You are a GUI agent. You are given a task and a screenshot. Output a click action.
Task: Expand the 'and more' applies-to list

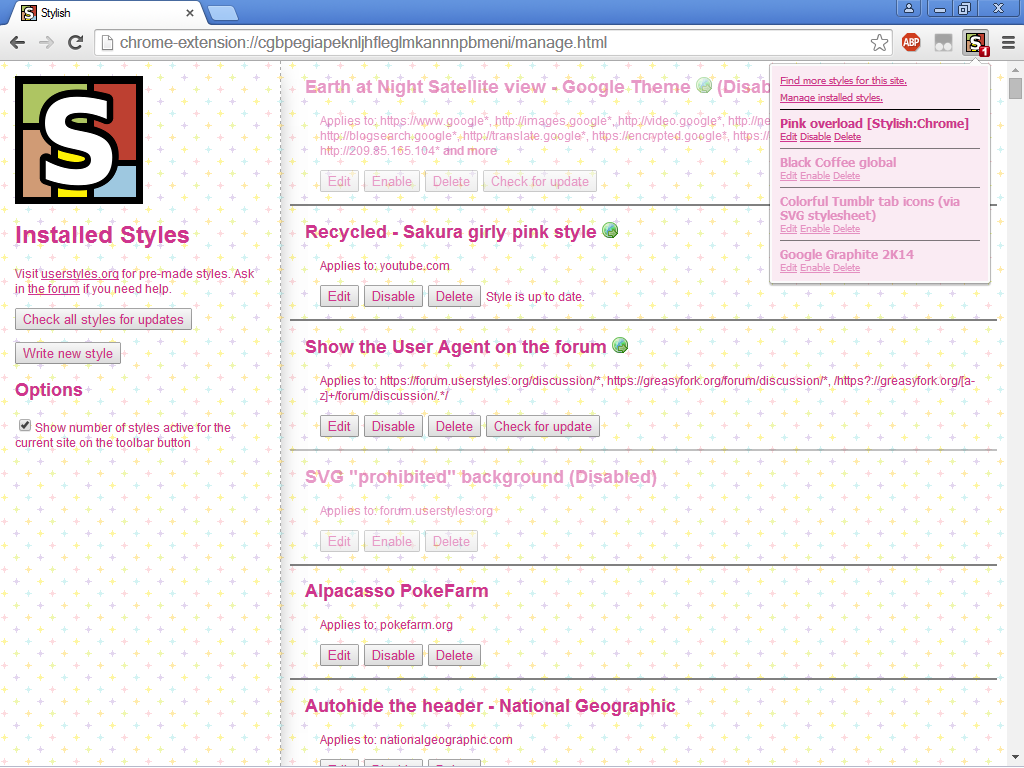(470, 151)
